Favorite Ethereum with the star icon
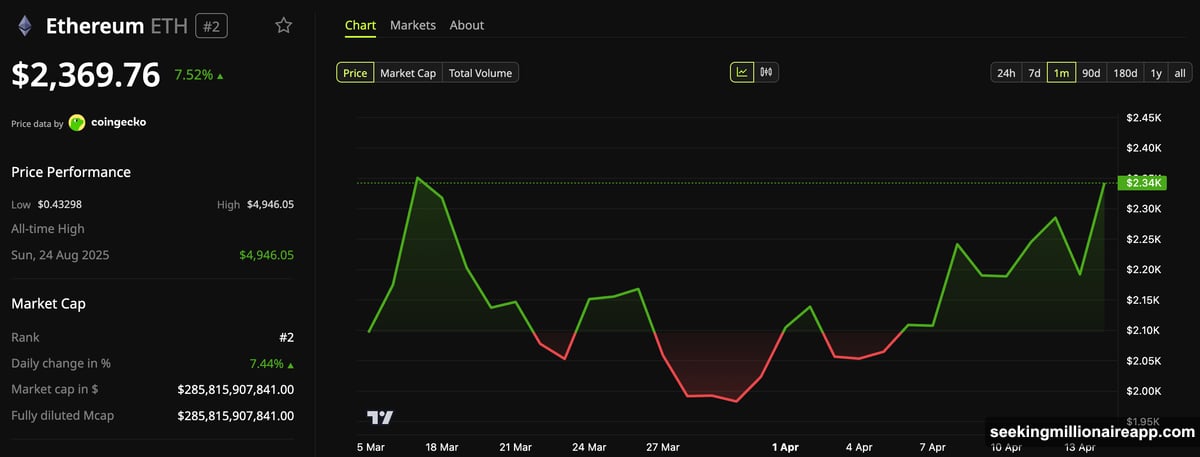Image resolution: width=1200 pixels, height=457 pixels. (x=284, y=26)
